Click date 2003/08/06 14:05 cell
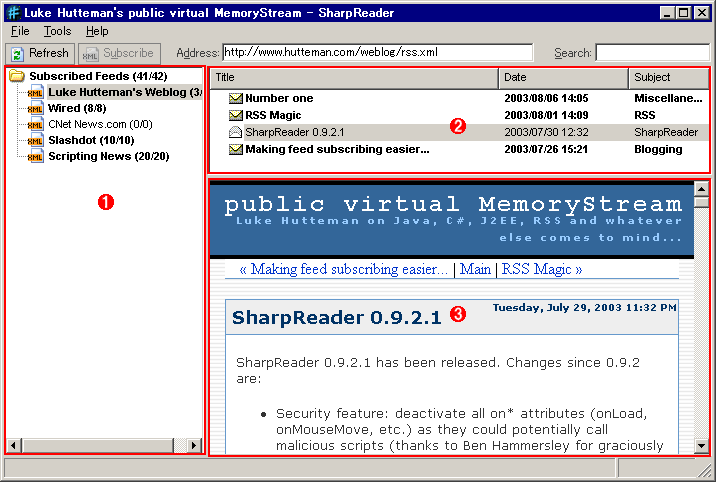This screenshot has width=716, height=482. click(x=546, y=98)
